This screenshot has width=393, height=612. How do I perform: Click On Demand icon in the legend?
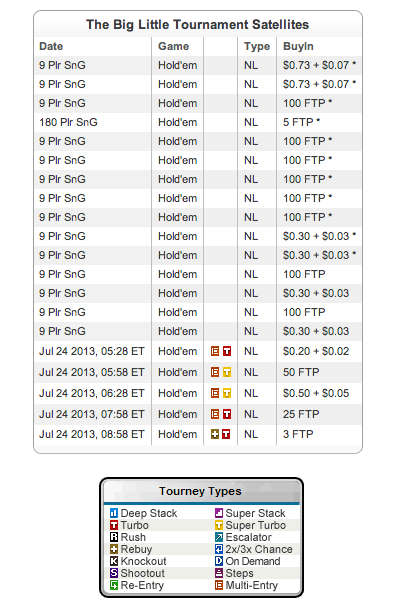[219, 561]
